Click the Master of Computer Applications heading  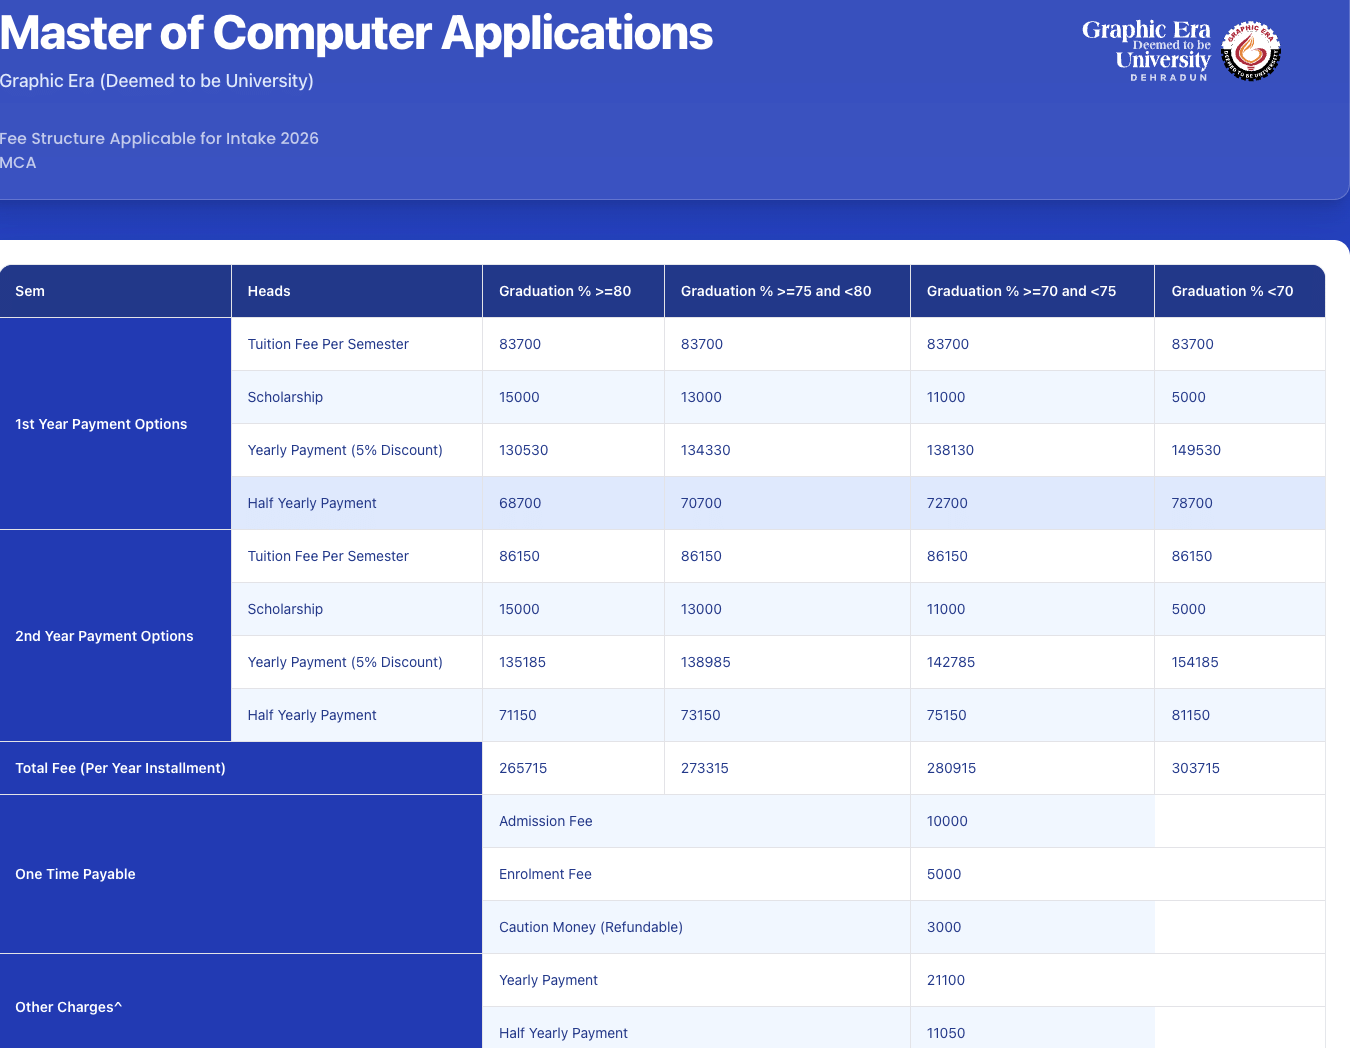pos(356,33)
